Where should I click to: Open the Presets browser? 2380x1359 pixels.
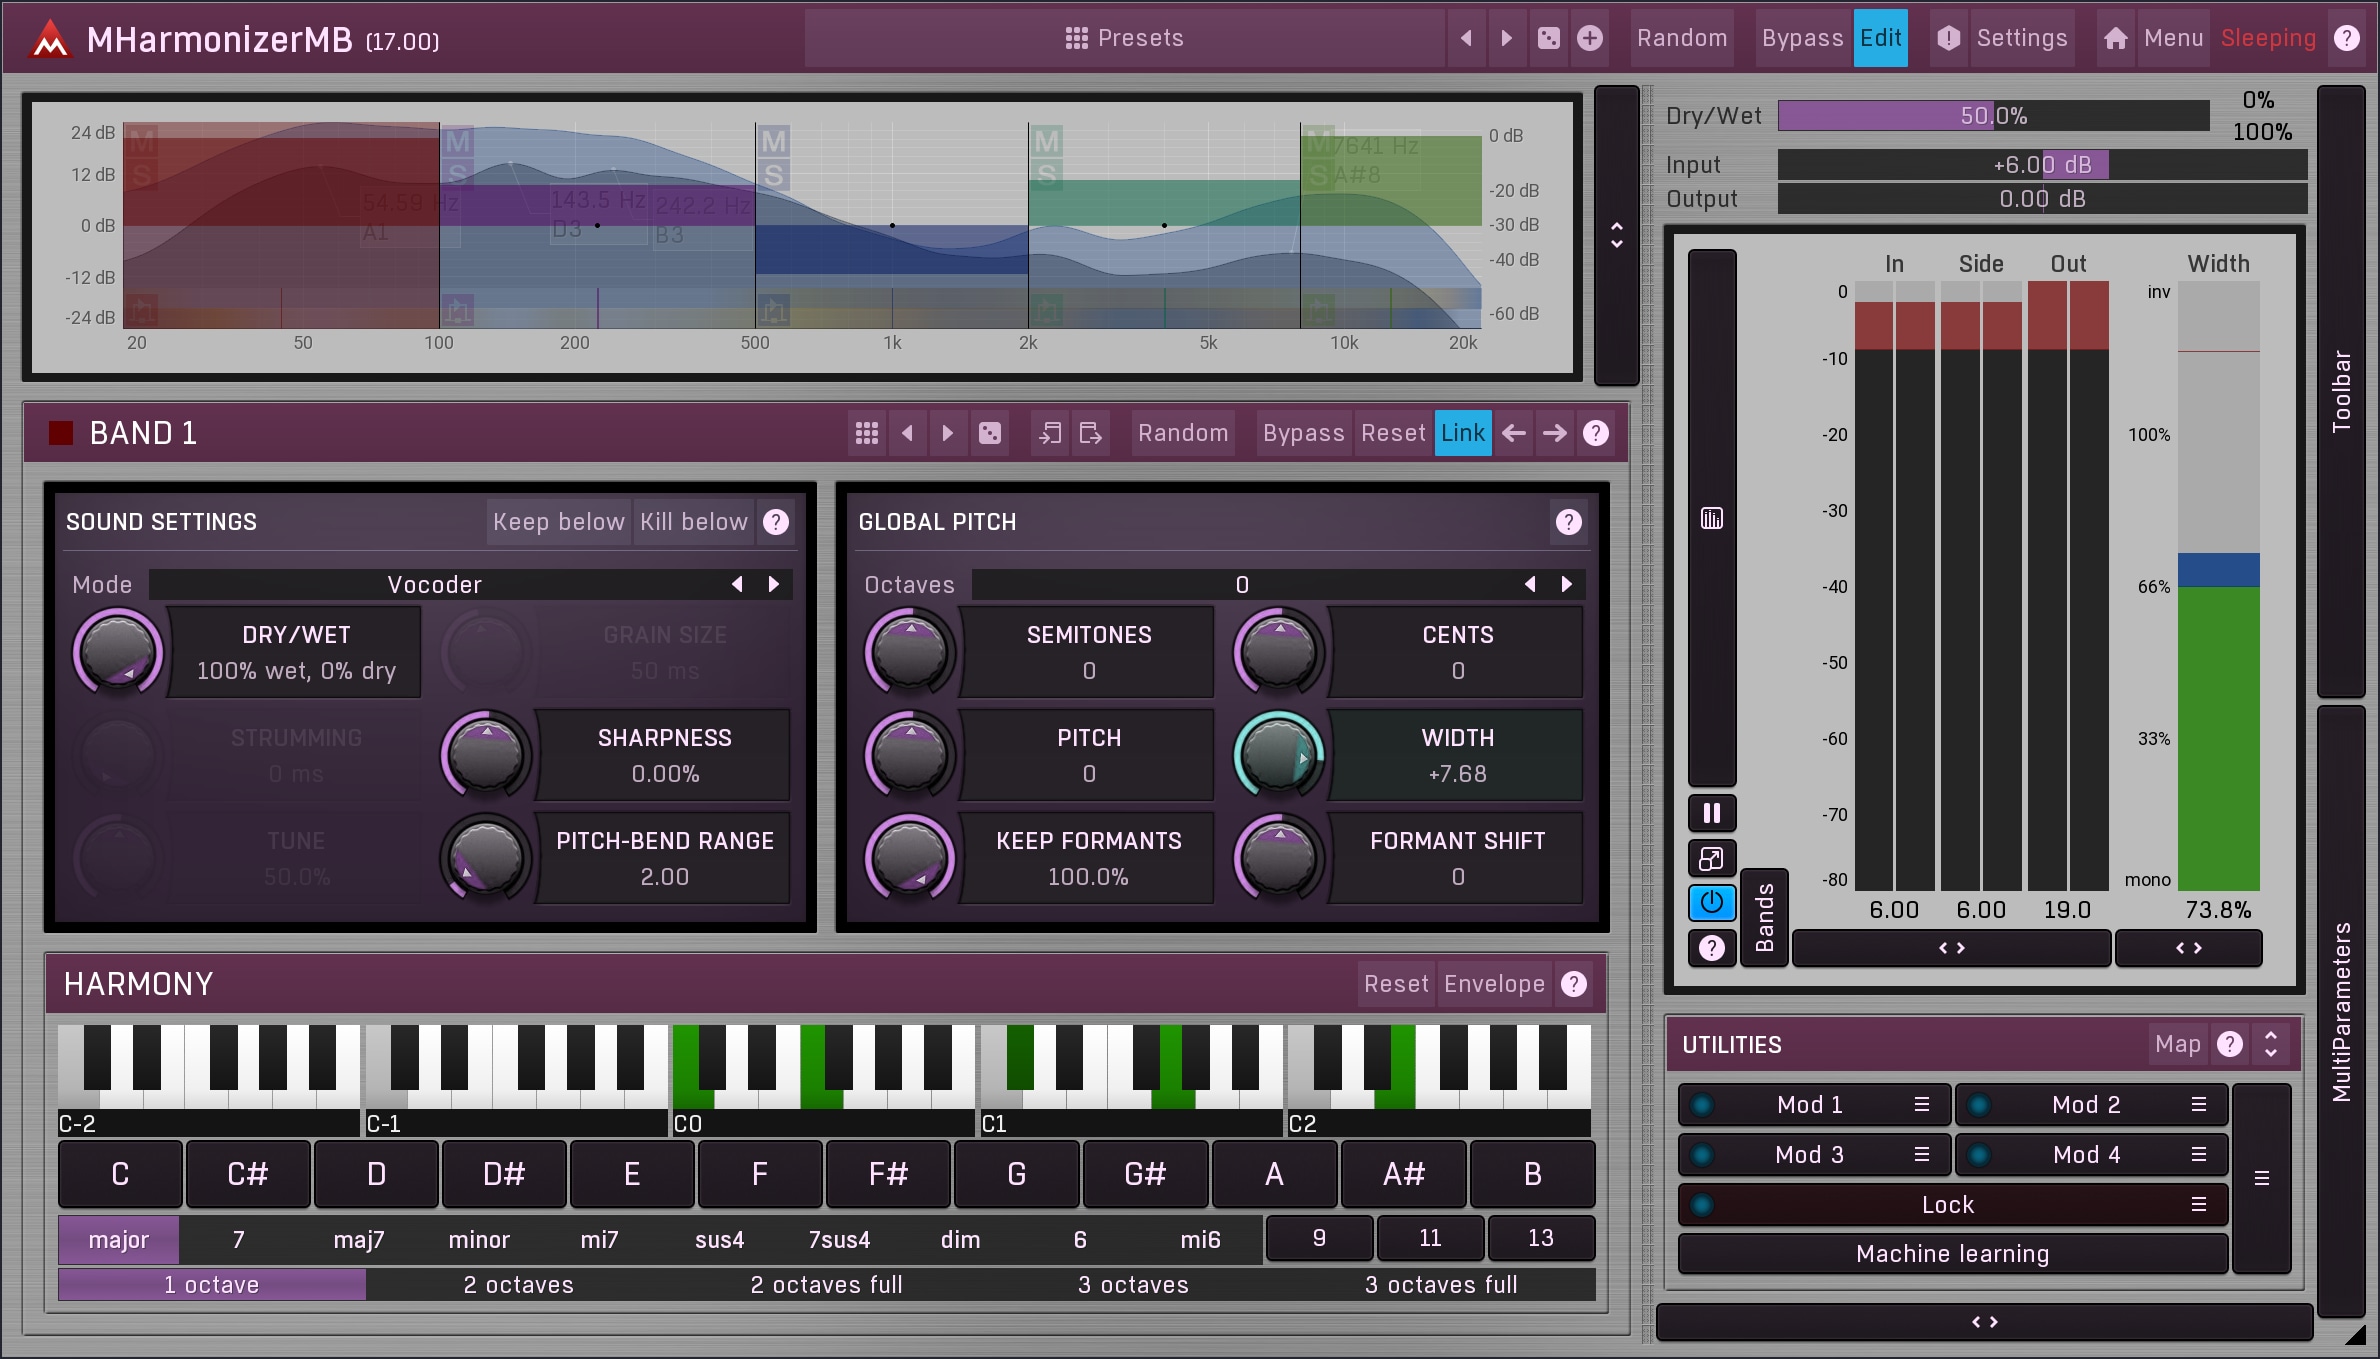click(1124, 38)
